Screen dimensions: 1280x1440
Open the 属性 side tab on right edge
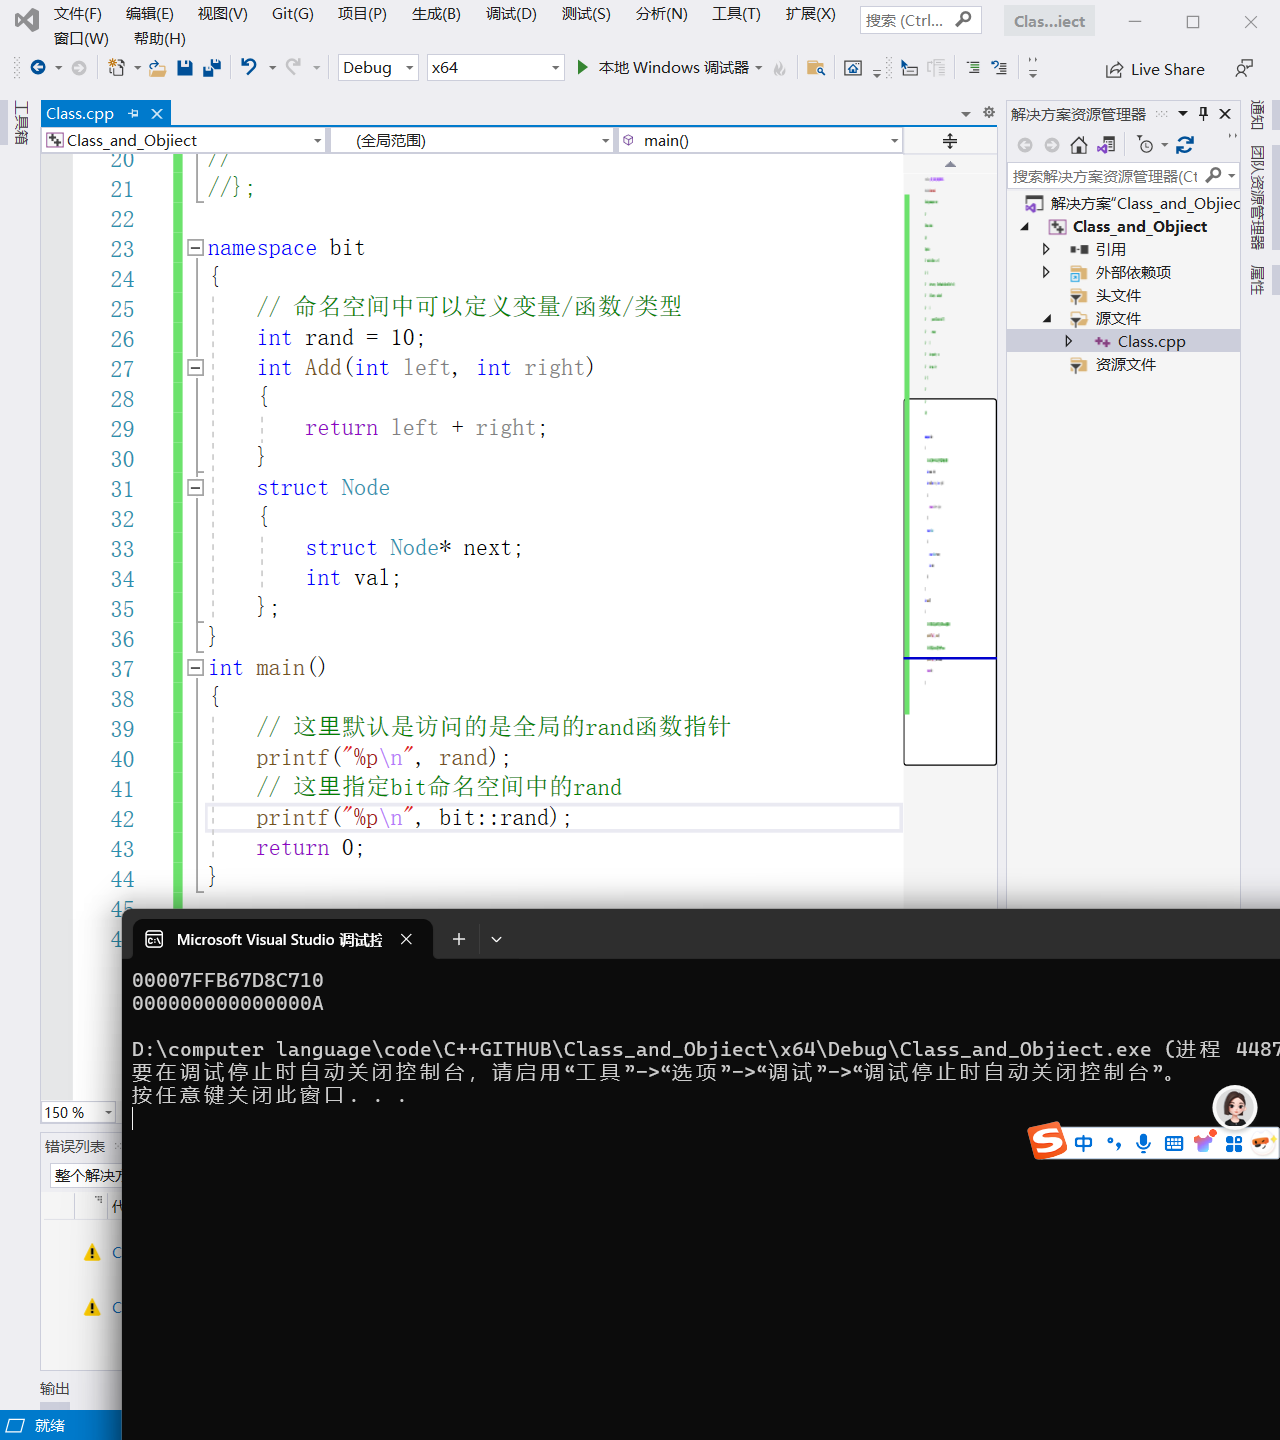(x=1257, y=280)
